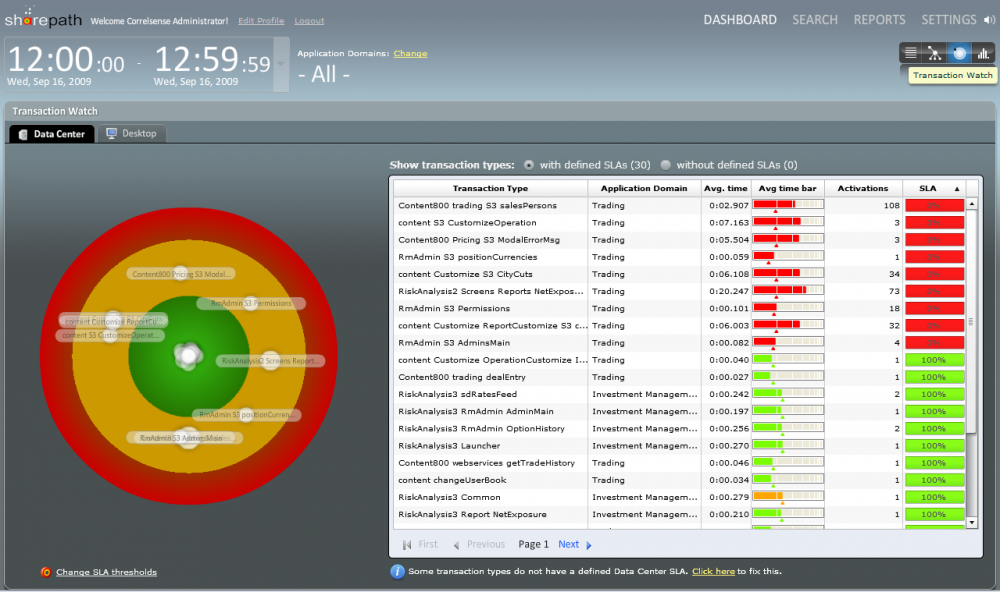Select row 'content Customize S3 CityCuts'
The image size is (1000, 592).
tap(679, 274)
